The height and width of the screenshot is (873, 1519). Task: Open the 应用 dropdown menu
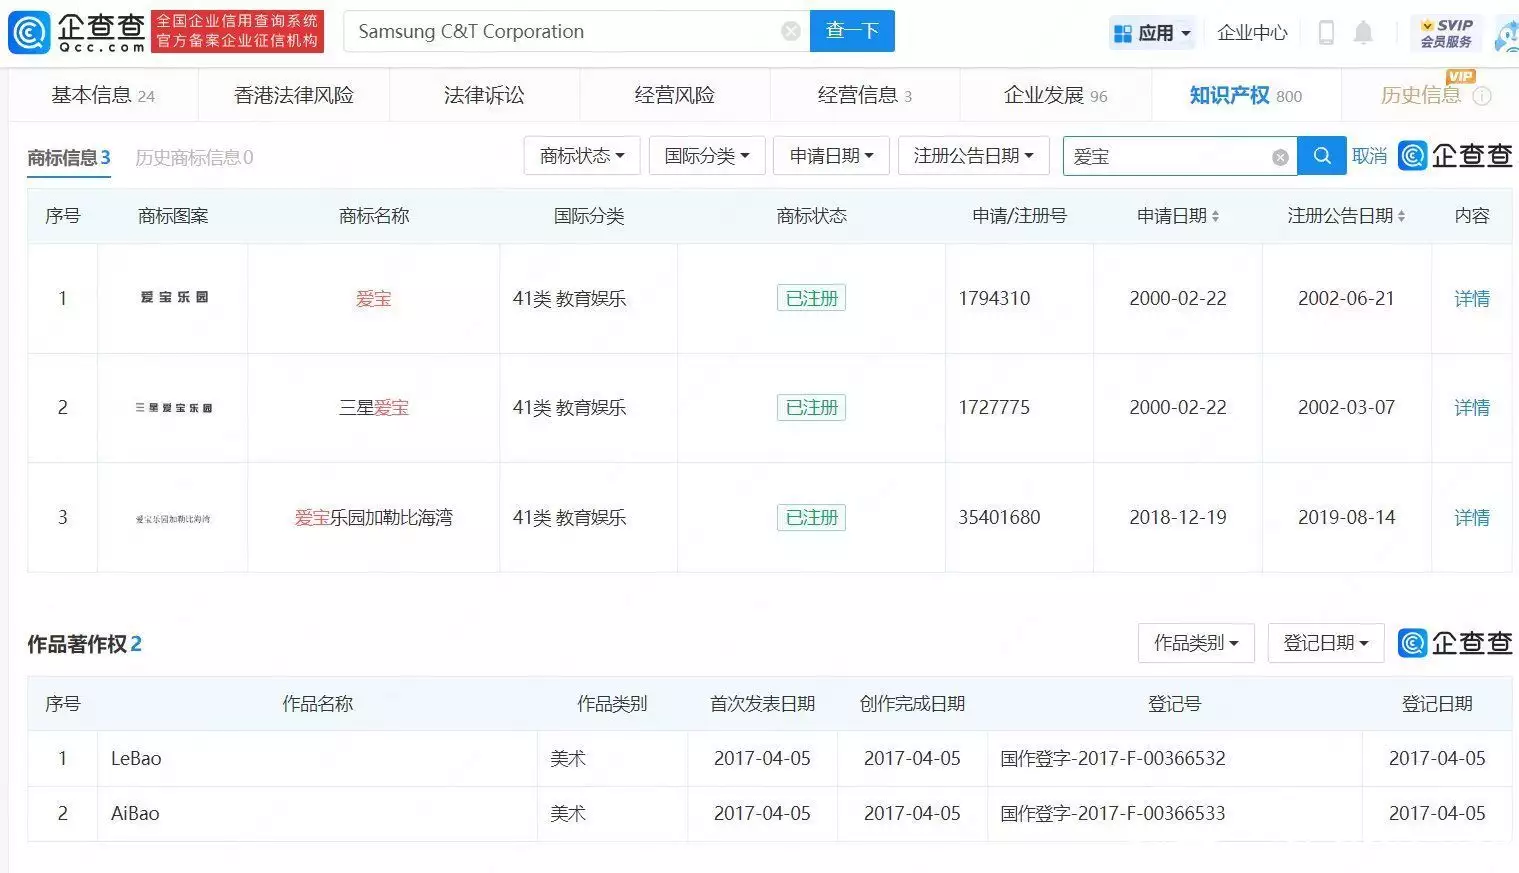point(1152,32)
